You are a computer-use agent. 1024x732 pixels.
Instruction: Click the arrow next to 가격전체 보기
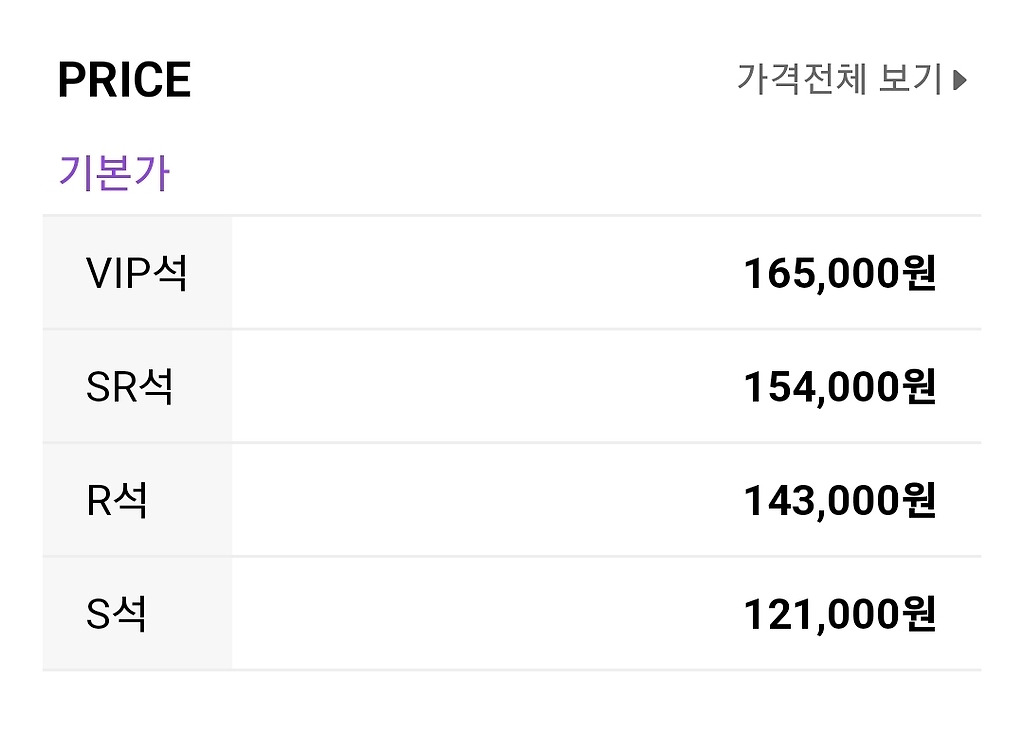pos(960,80)
